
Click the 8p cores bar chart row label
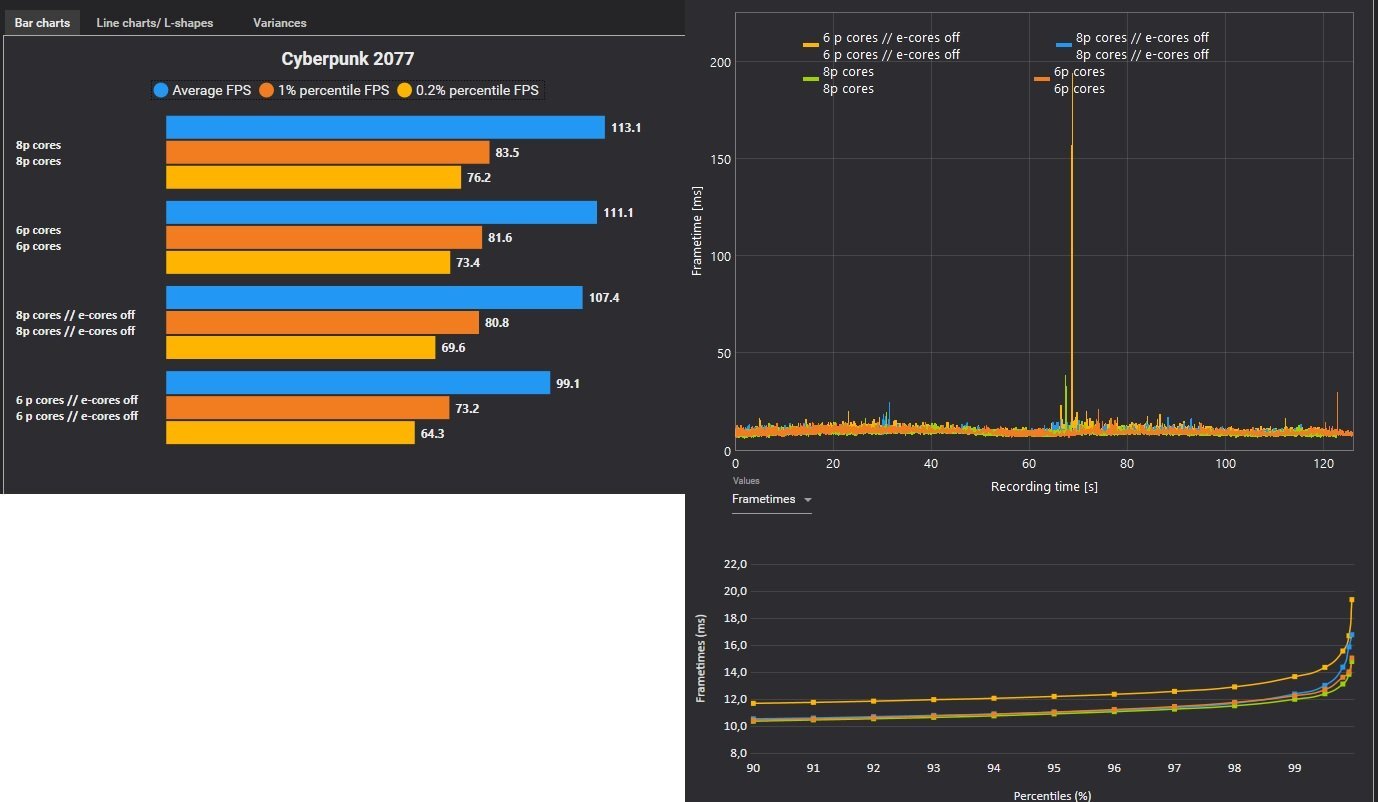38,153
